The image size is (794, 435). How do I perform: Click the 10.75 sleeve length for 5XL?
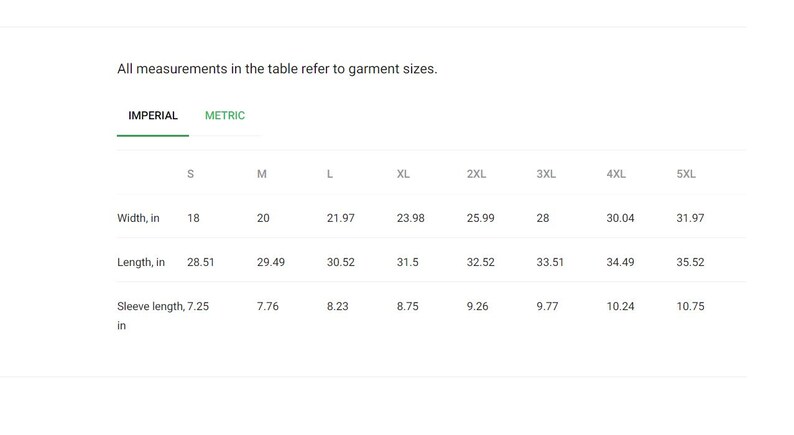tap(690, 306)
